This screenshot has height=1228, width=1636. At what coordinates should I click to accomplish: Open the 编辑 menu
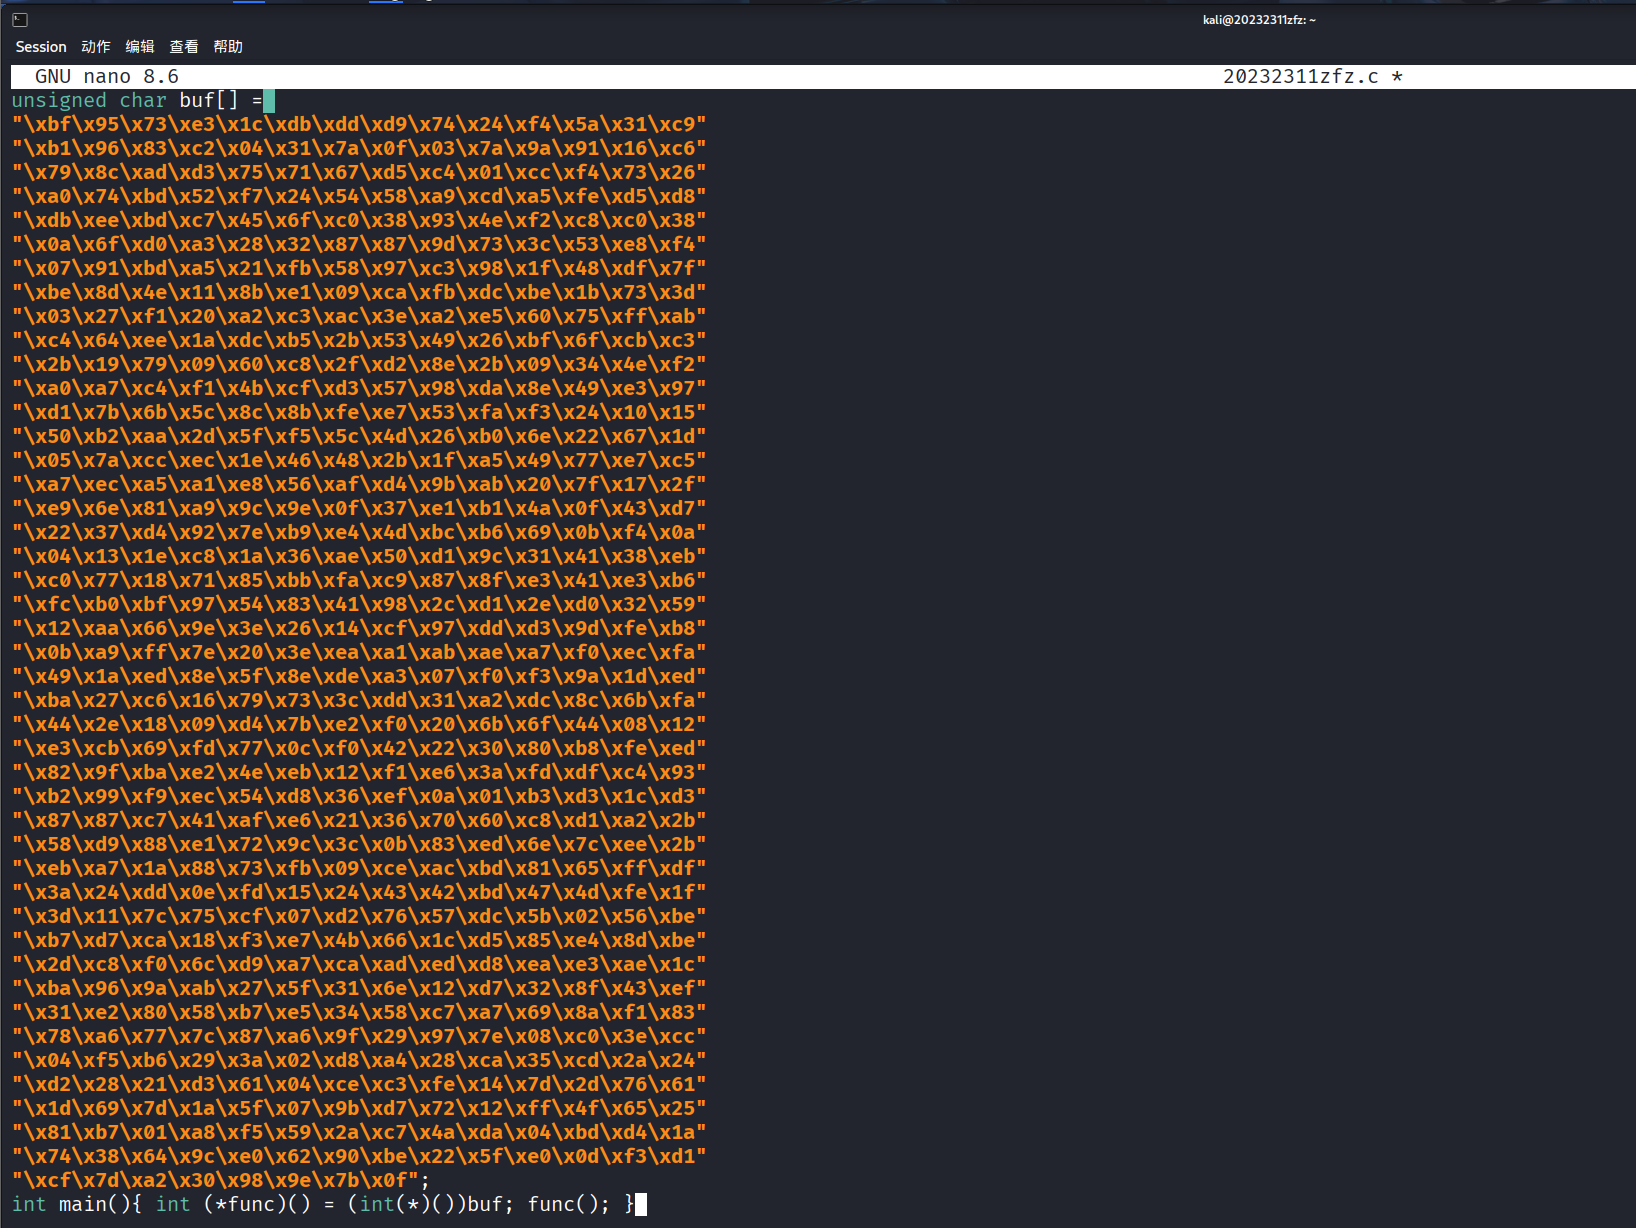point(140,47)
